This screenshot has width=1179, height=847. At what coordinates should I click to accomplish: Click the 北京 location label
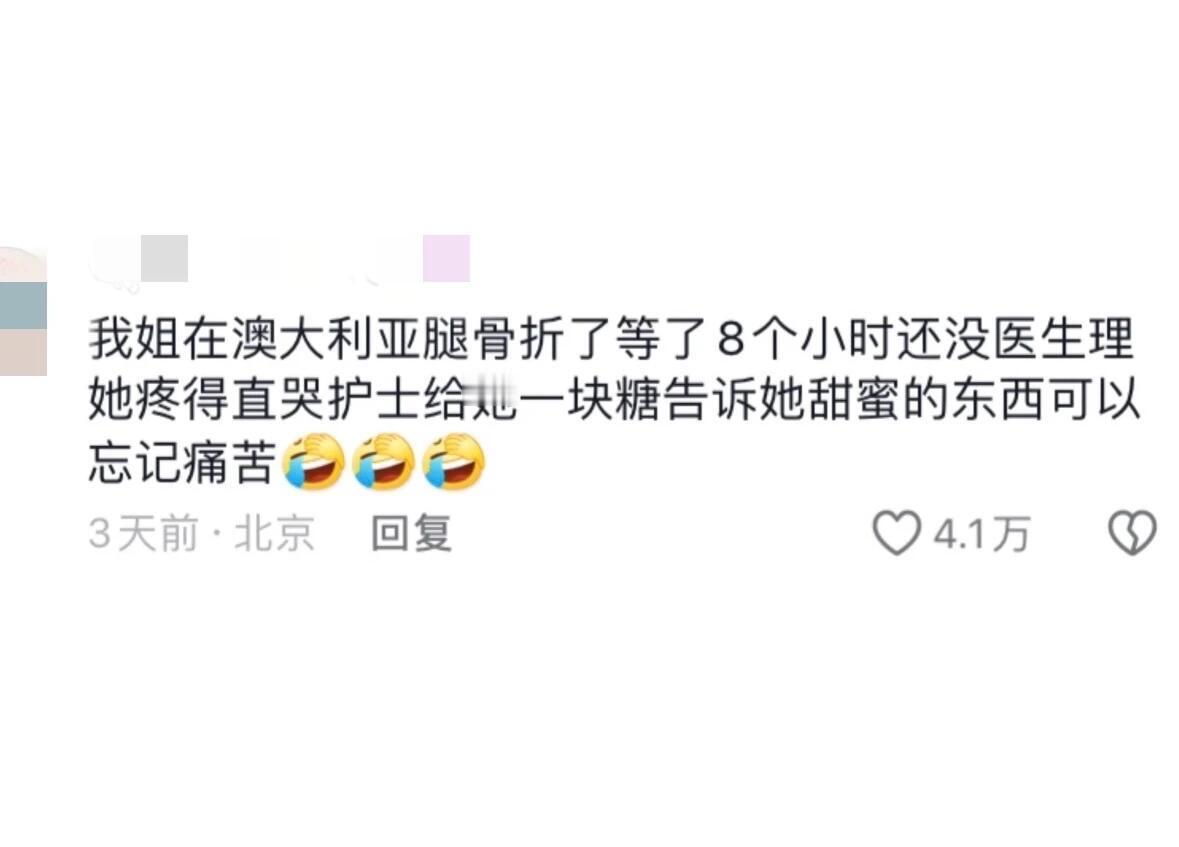tap(274, 533)
